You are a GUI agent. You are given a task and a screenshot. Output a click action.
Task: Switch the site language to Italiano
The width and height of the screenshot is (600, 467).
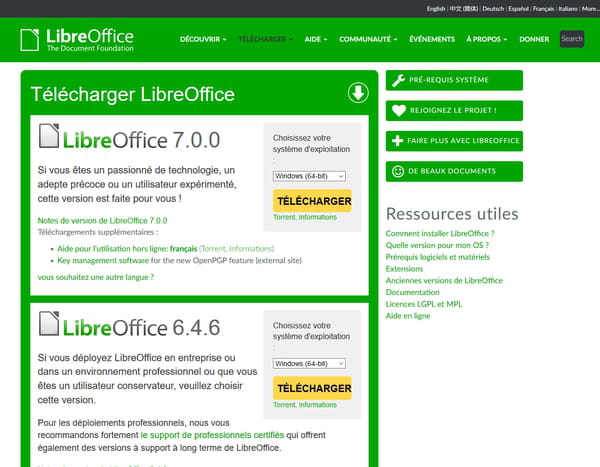click(568, 8)
